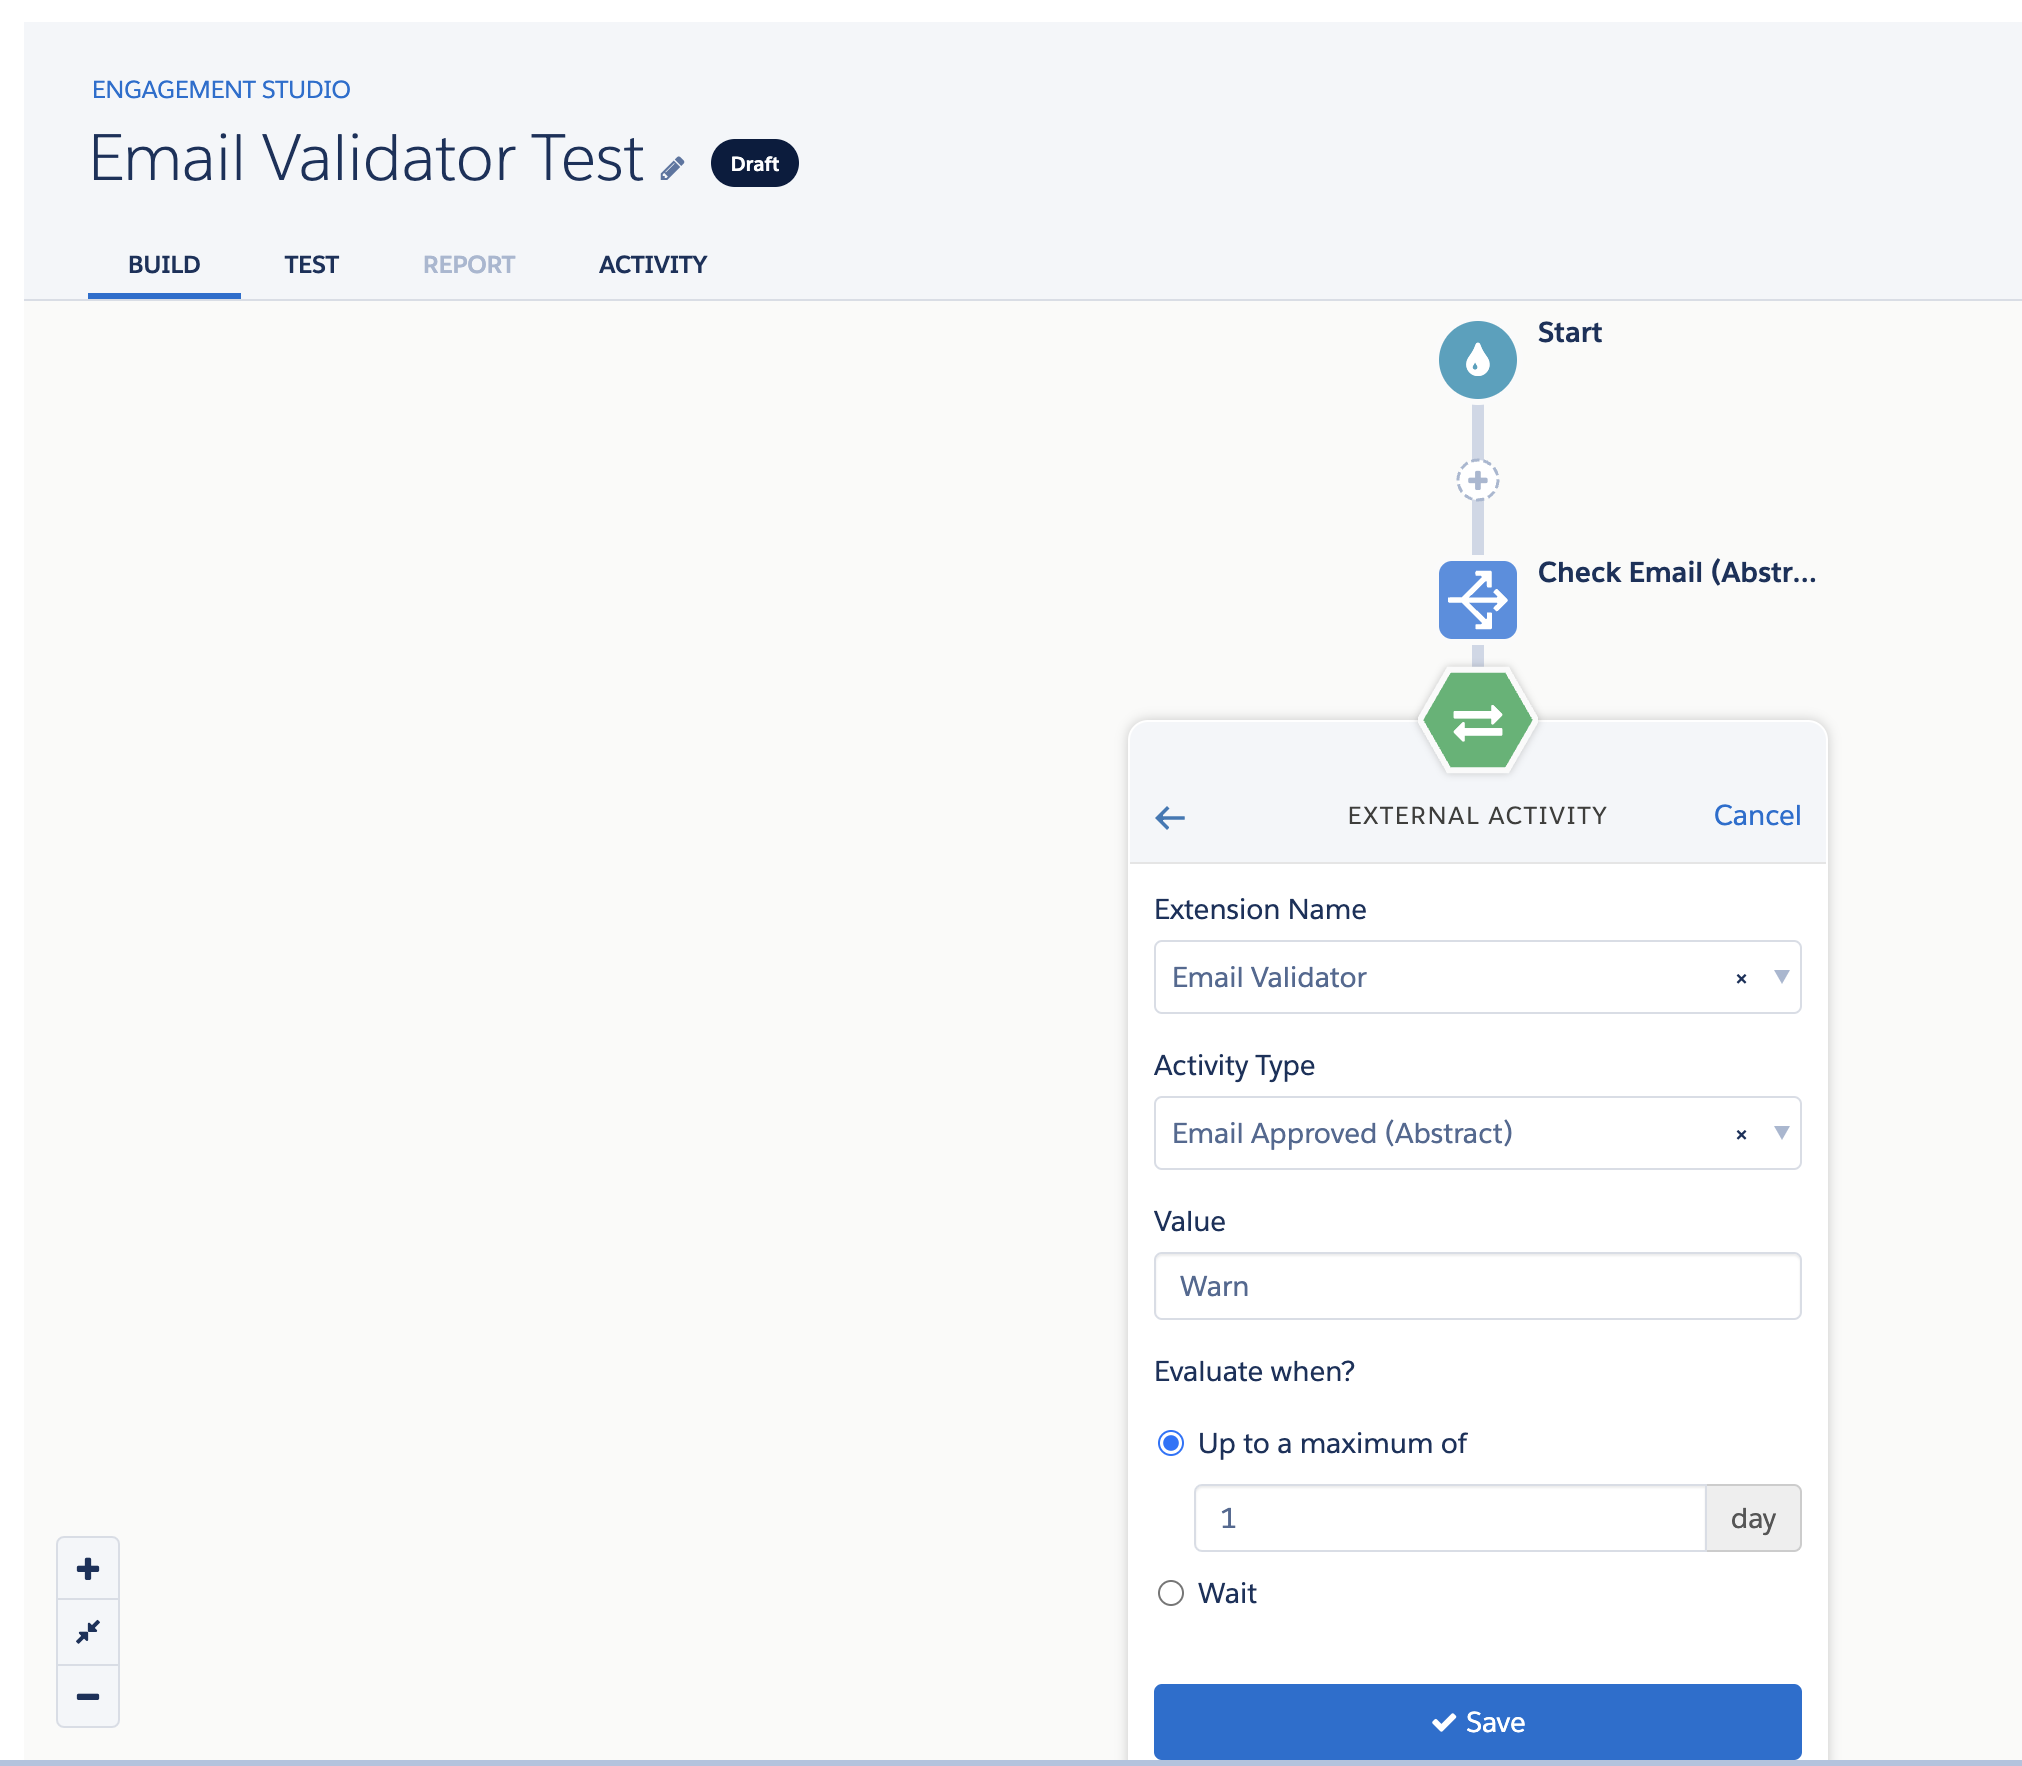Image resolution: width=2022 pixels, height=1766 pixels.
Task: Expand the Extension Name dropdown
Action: click(1781, 977)
